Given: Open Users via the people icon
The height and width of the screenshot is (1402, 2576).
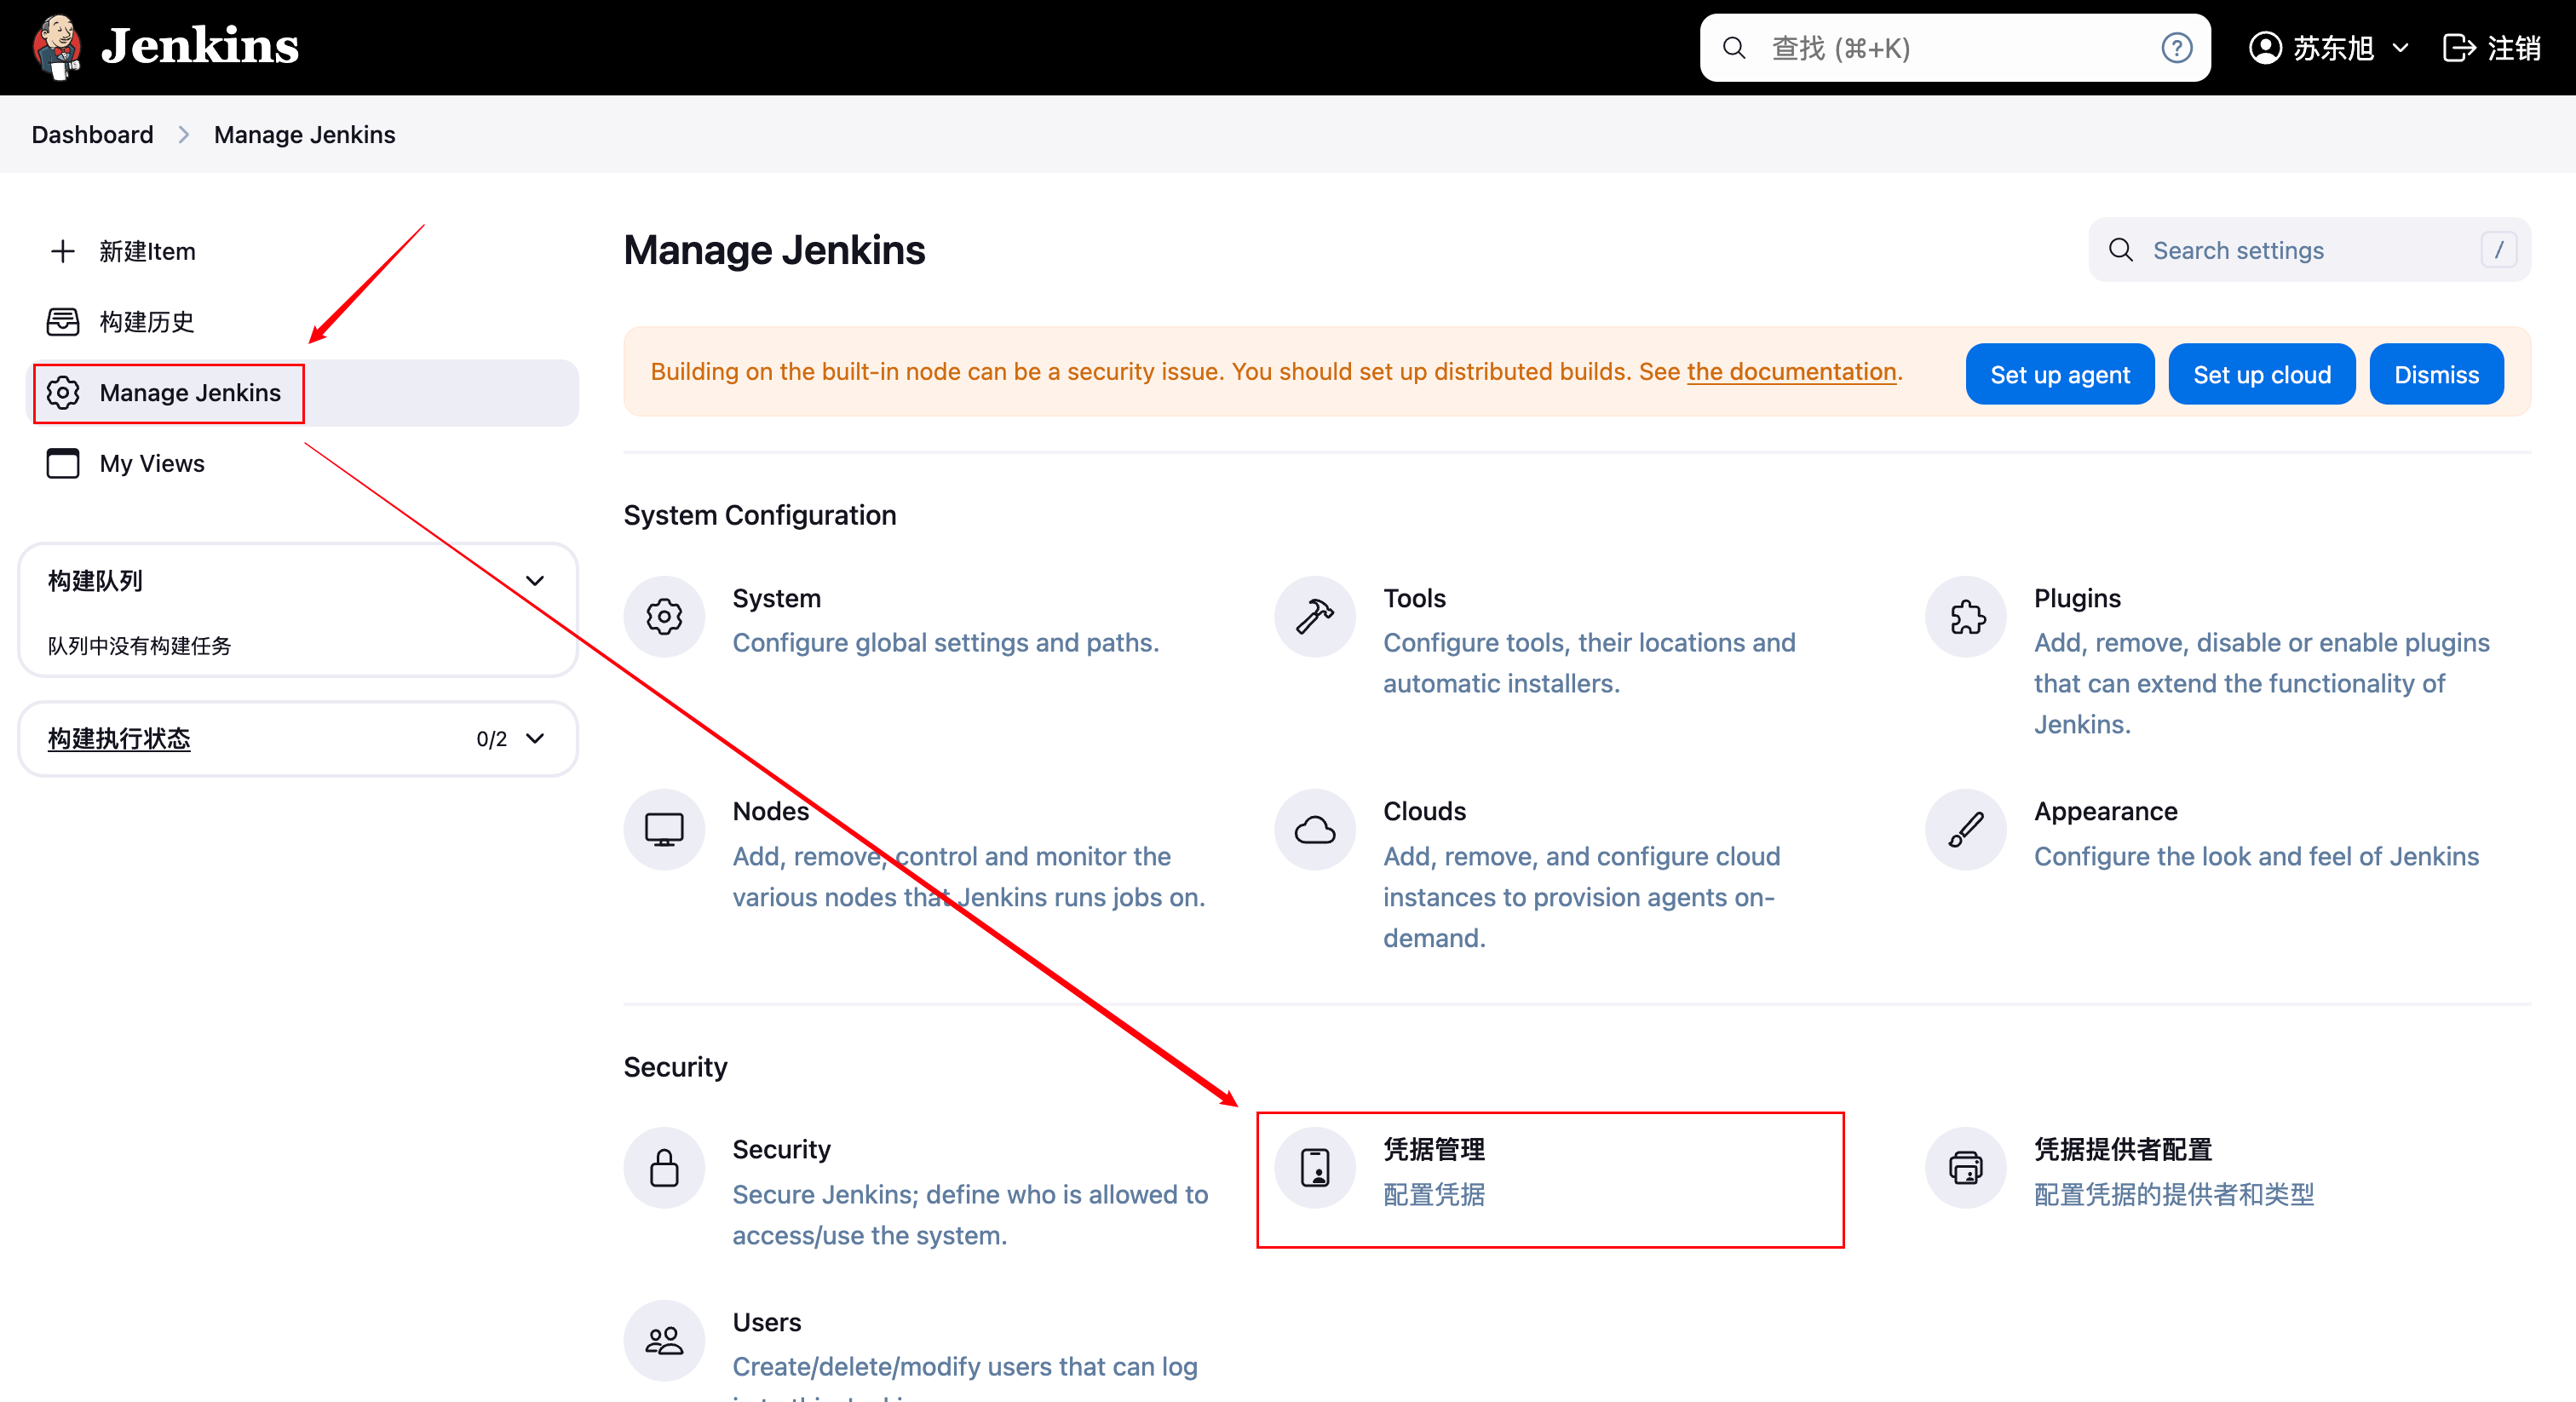Looking at the screenshot, I should [x=664, y=1341].
